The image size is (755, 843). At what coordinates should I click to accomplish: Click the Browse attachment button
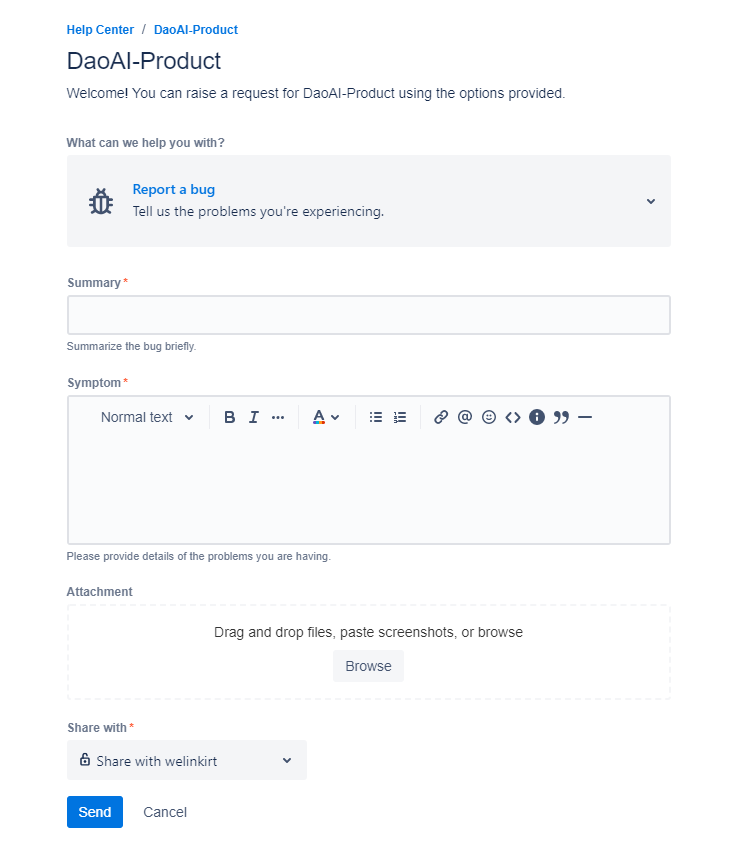click(368, 666)
